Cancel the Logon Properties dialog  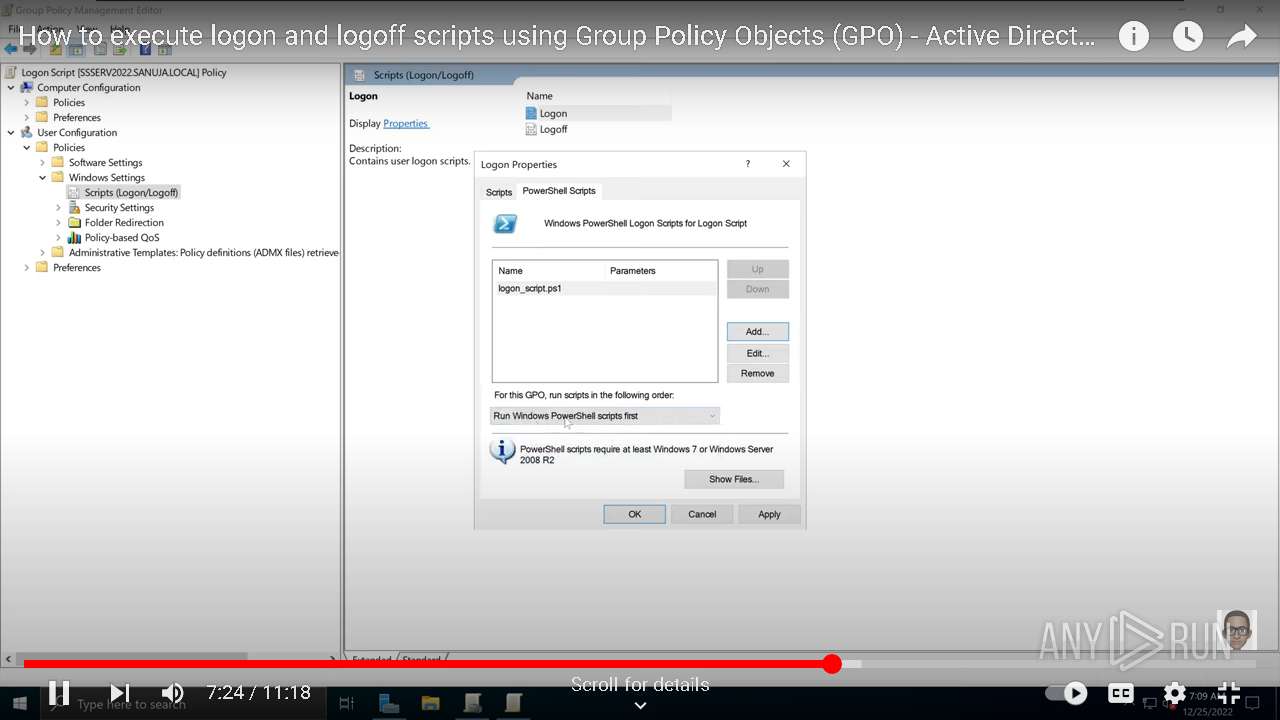point(702,514)
